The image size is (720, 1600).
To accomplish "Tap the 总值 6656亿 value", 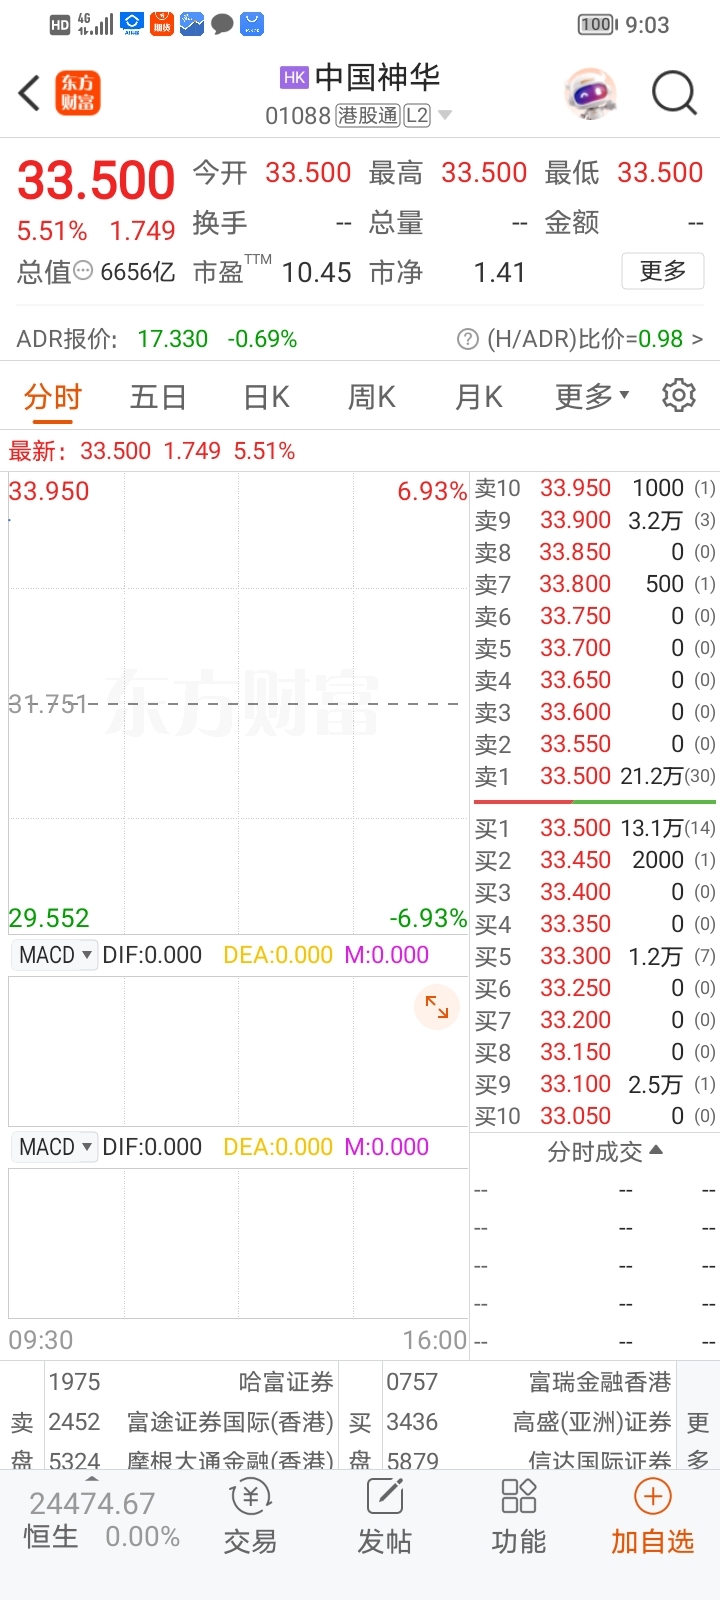I will pyautogui.click(x=138, y=272).
